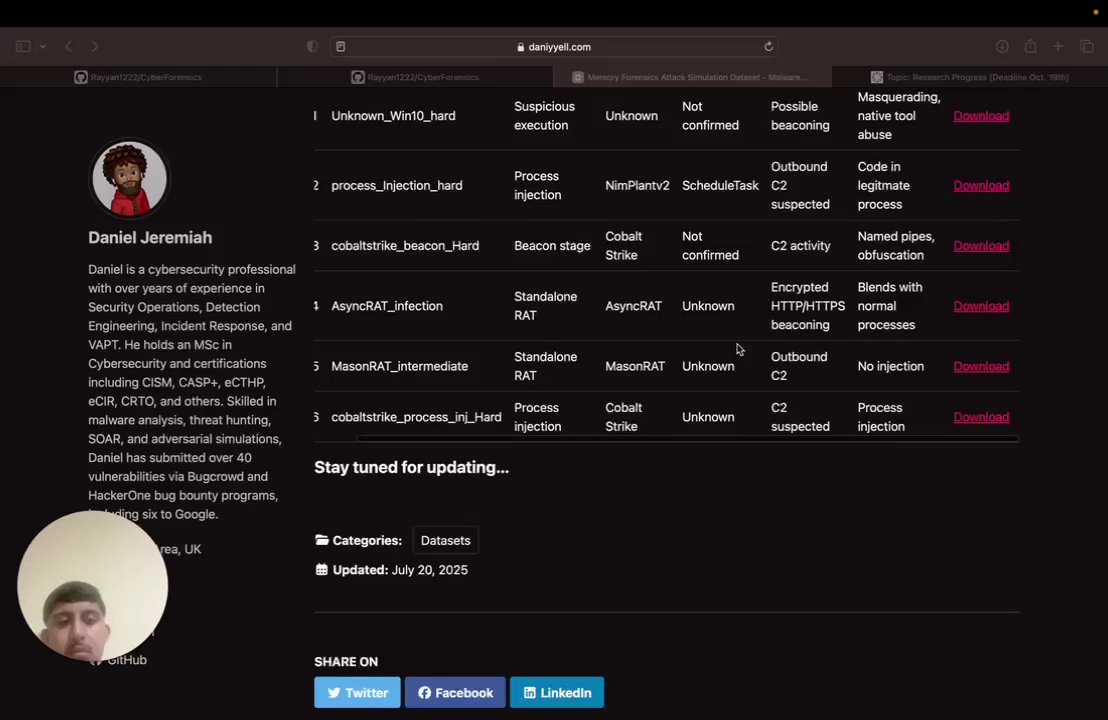The width and height of the screenshot is (1108, 720).
Task: Click the 'Code in legitmate process' cell
Action: (883, 186)
